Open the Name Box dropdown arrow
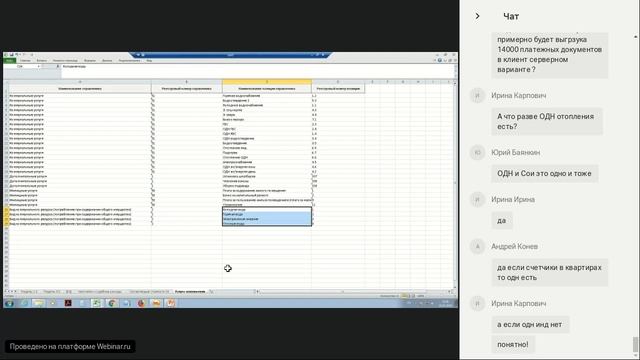640x360 pixels. 39,66
